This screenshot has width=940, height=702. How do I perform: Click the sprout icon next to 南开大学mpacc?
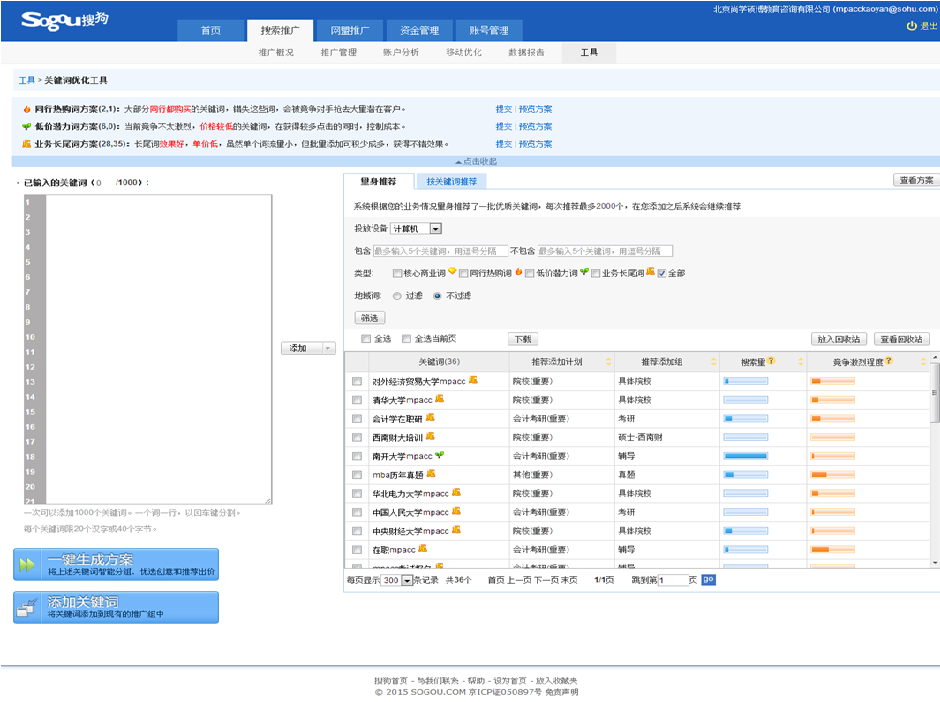pyautogui.click(x=440, y=455)
